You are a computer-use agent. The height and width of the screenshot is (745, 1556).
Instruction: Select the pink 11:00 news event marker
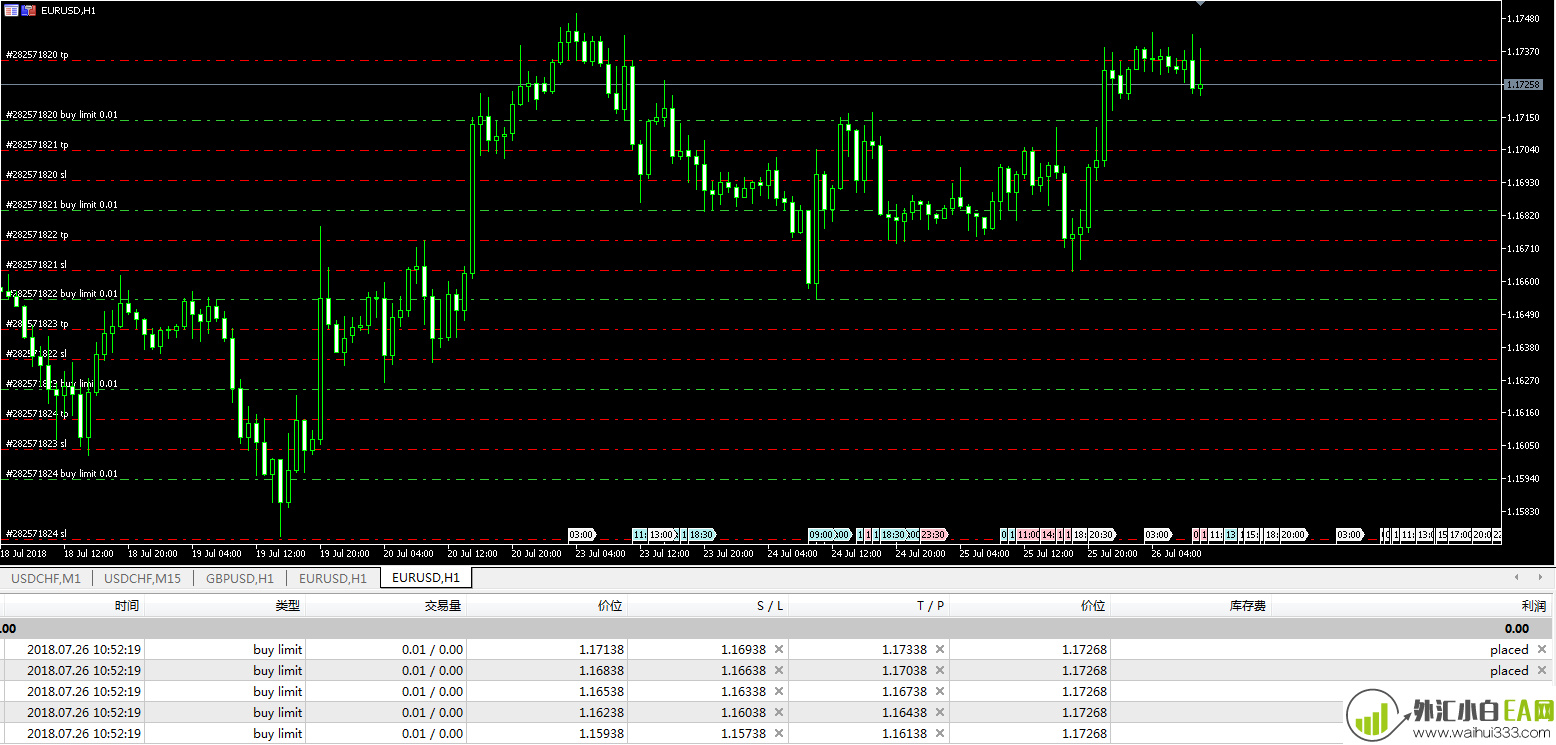pyautogui.click(x=1028, y=535)
